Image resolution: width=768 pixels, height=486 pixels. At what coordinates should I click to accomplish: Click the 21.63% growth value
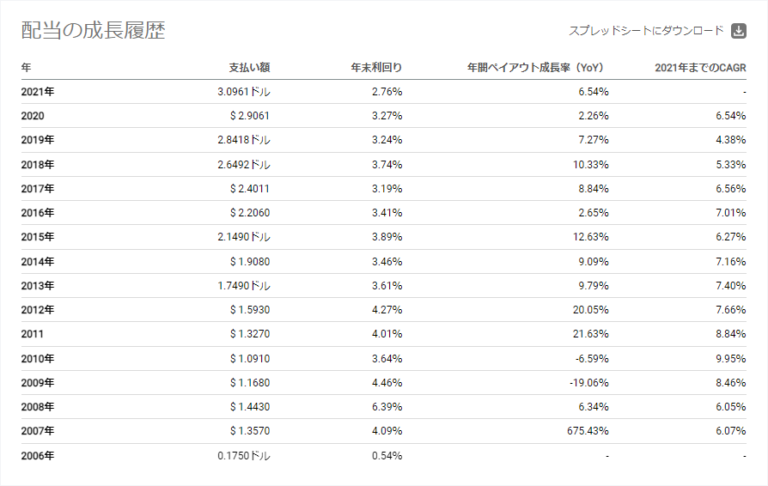[589, 334]
